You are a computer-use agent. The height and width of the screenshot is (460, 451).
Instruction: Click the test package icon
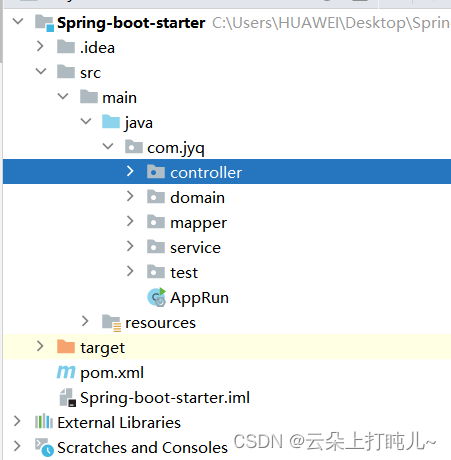pos(156,271)
